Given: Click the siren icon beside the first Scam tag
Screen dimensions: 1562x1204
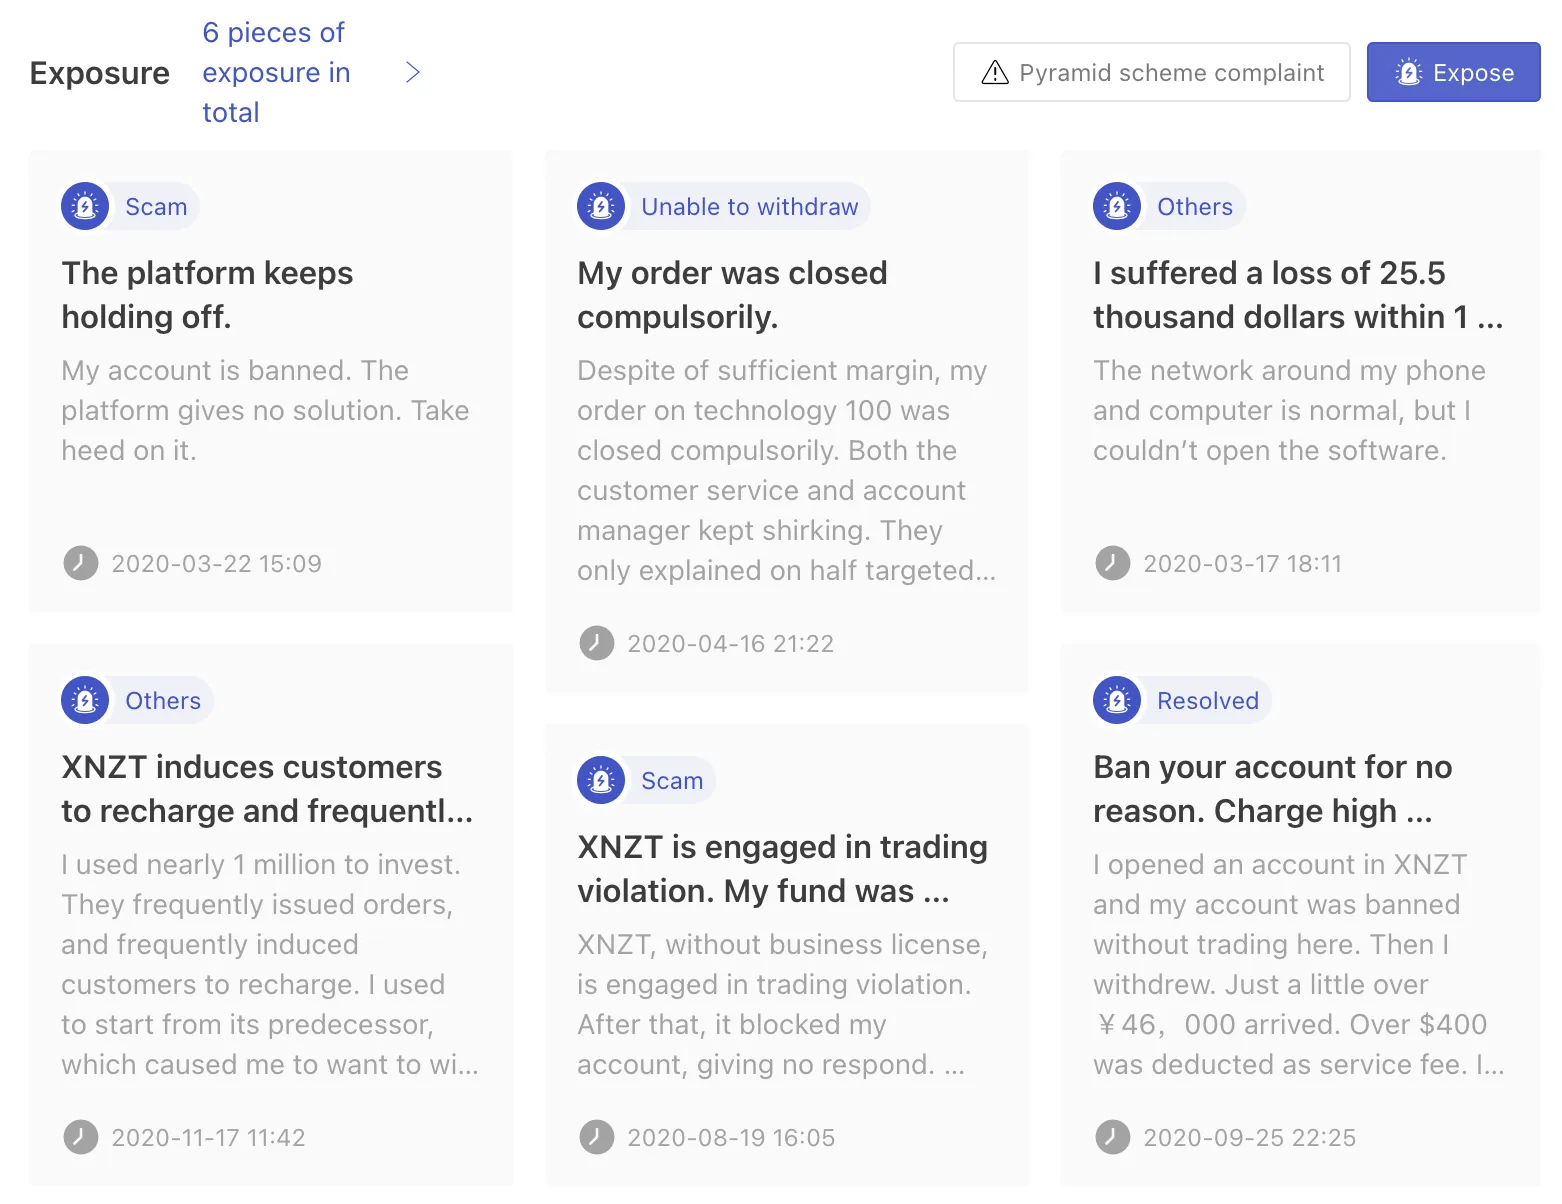Looking at the screenshot, I should [x=85, y=206].
